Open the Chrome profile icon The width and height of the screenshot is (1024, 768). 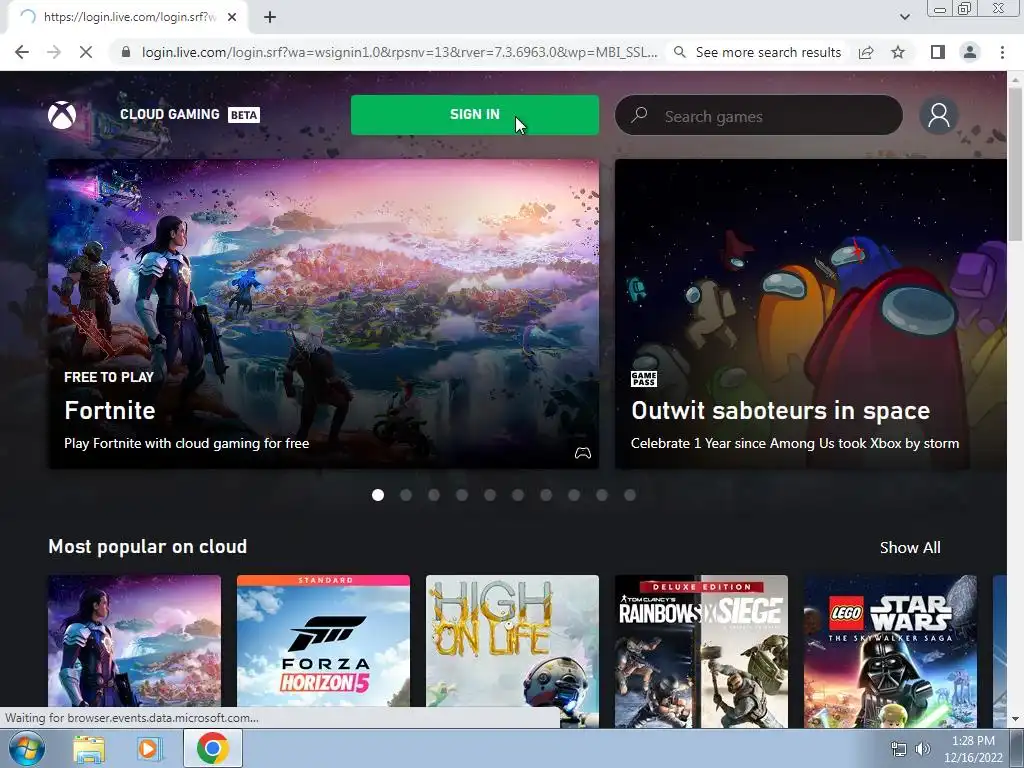point(970,52)
